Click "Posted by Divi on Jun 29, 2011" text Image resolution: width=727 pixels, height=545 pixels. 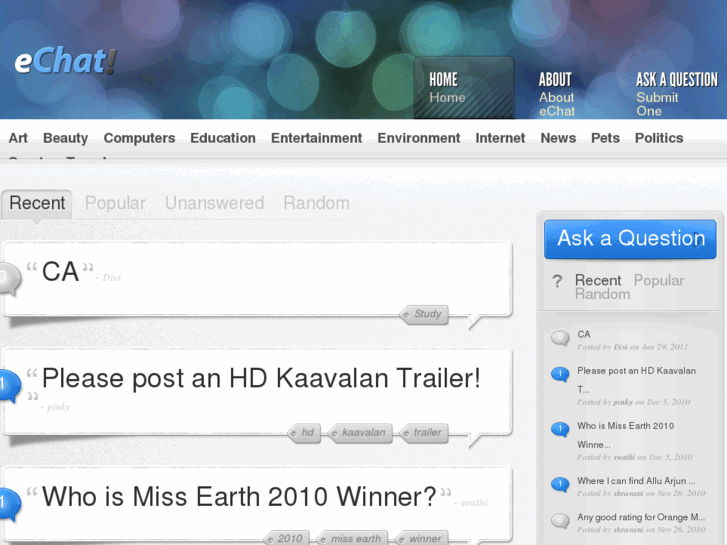point(632,347)
